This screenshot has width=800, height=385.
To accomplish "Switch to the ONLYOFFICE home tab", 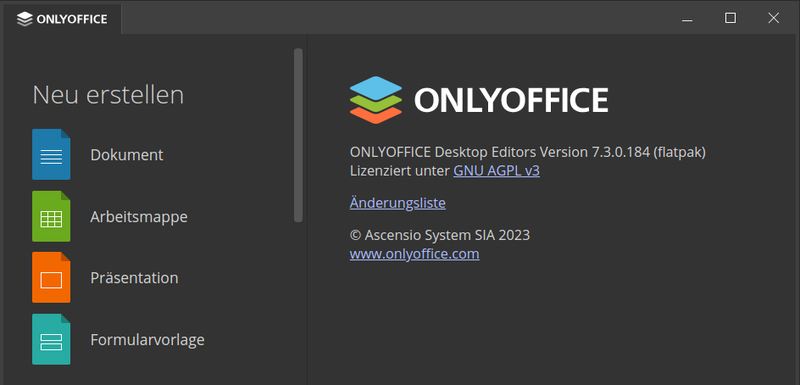I will [x=62, y=19].
